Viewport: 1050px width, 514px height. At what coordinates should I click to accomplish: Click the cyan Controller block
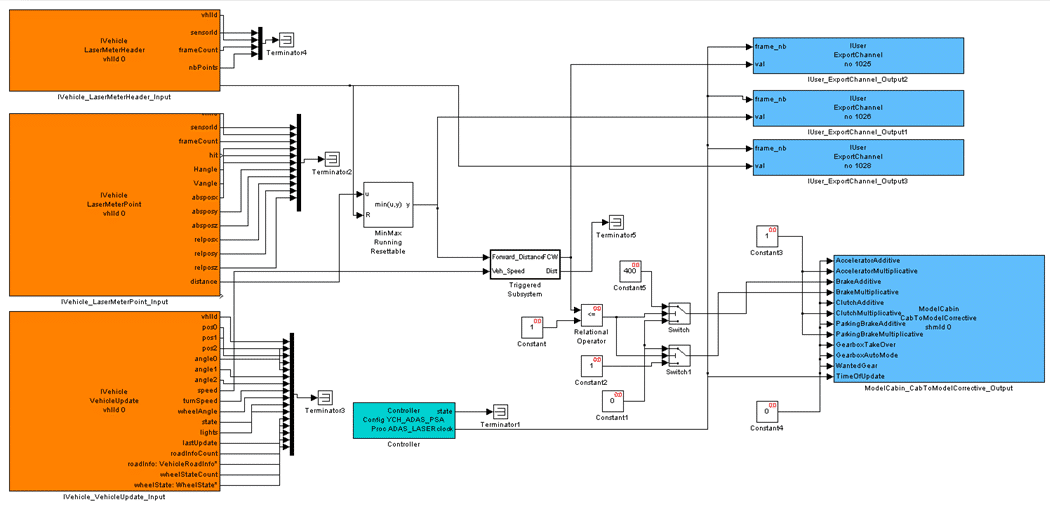pyautogui.click(x=404, y=420)
